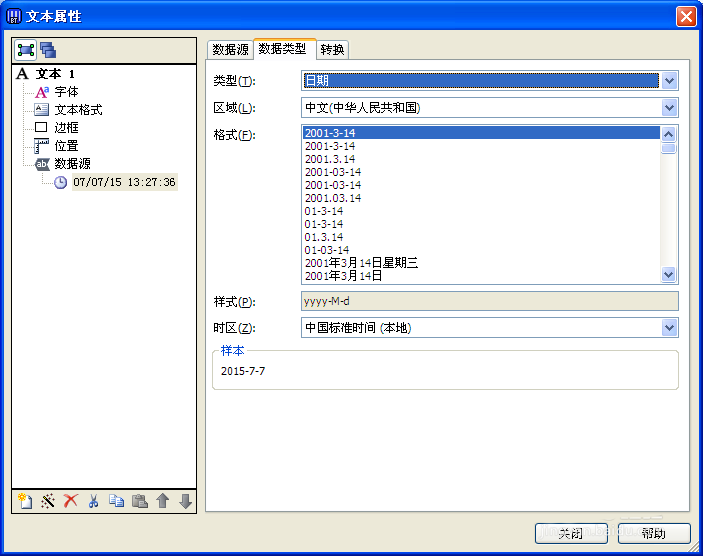Switch to the 转换 tab
This screenshot has width=703, height=556.
point(332,49)
